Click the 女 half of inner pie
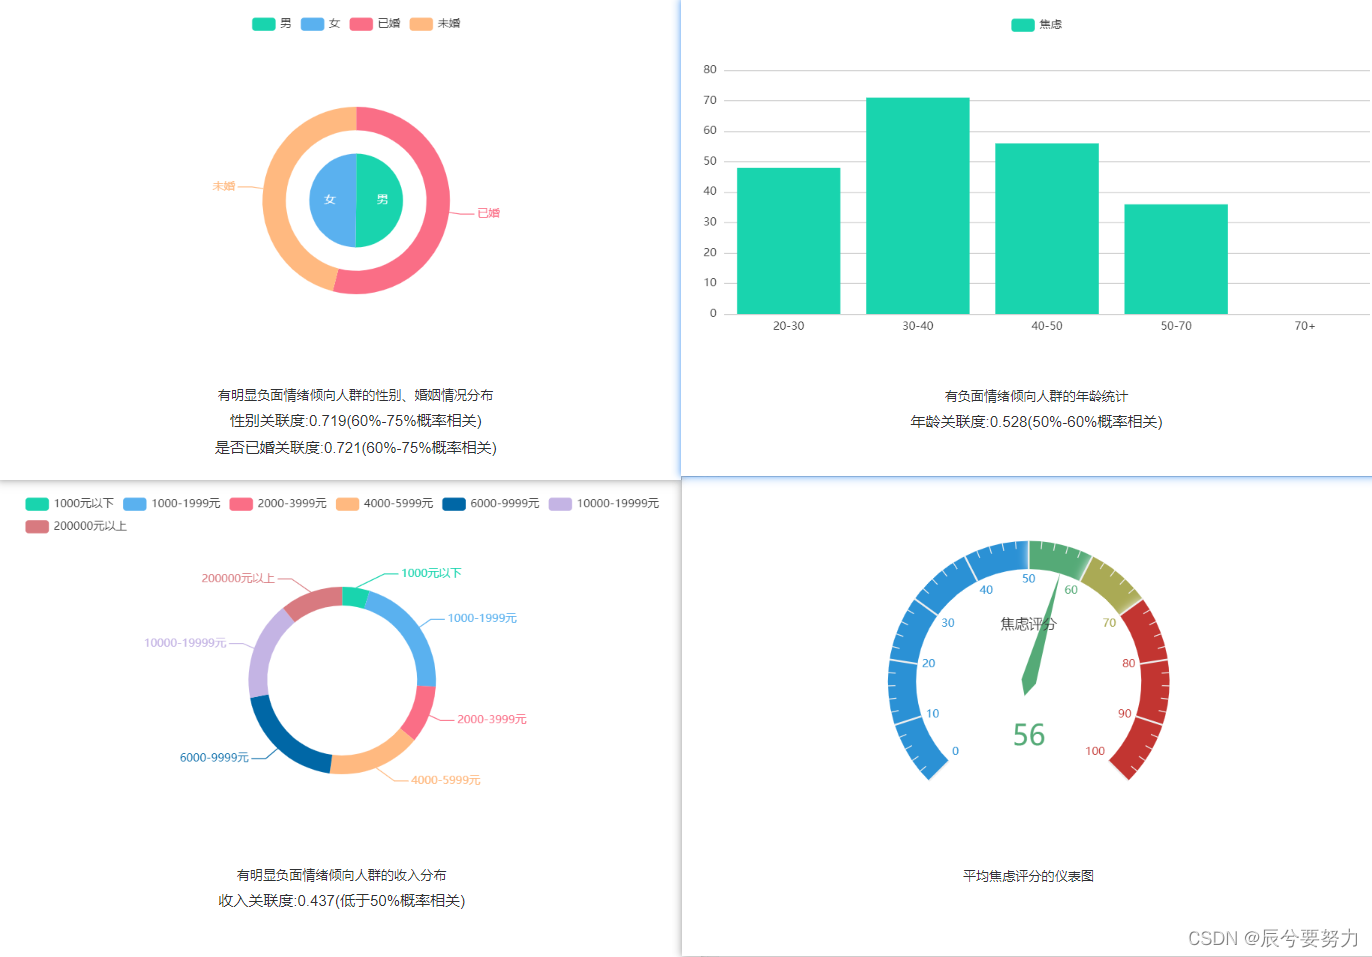Image resolution: width=1372 pixels, height=957 pixels. (x=331, y=200)
